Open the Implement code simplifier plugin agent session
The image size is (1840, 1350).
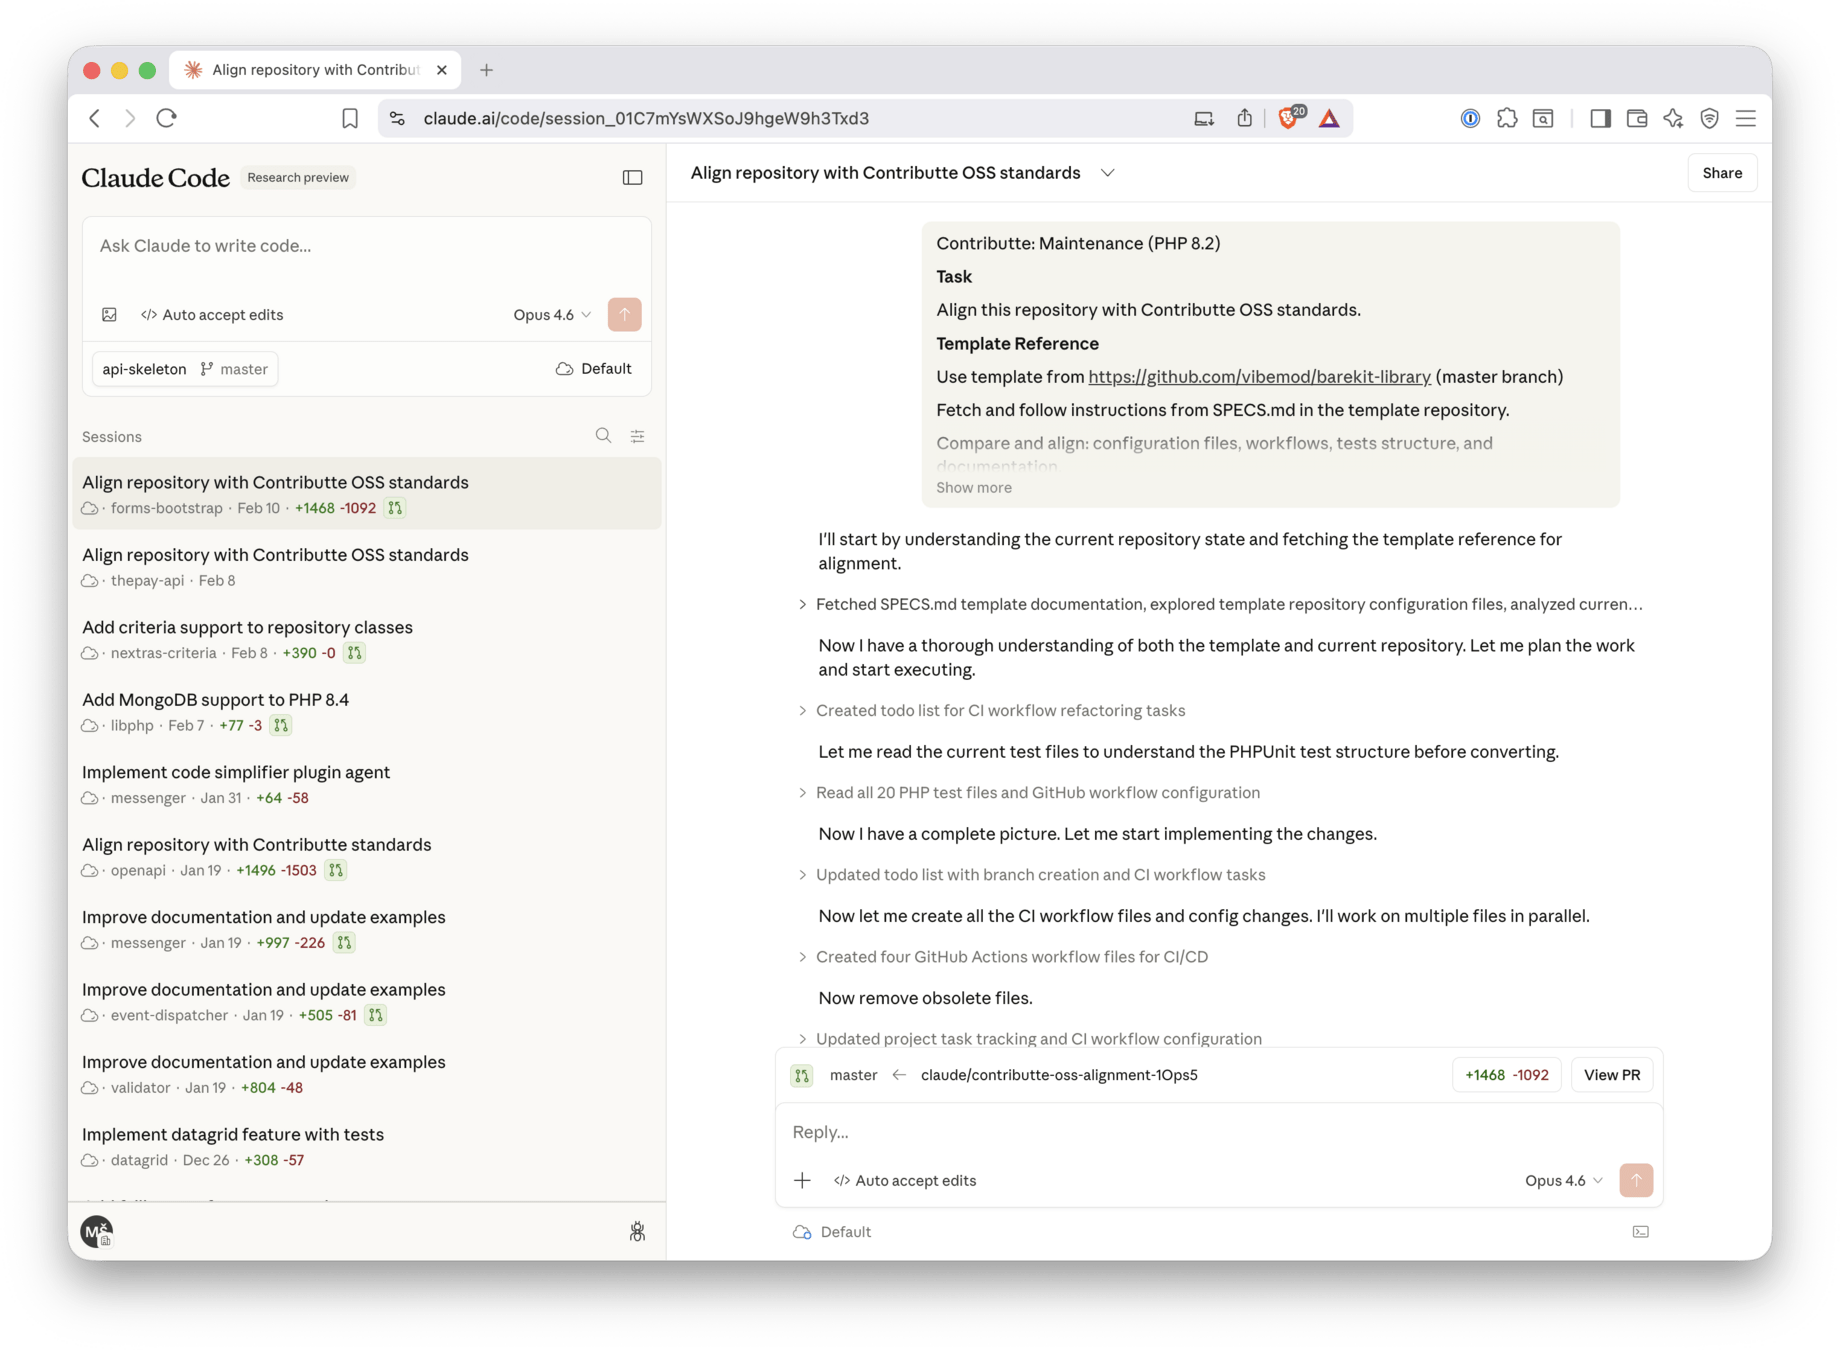(367, 784)
